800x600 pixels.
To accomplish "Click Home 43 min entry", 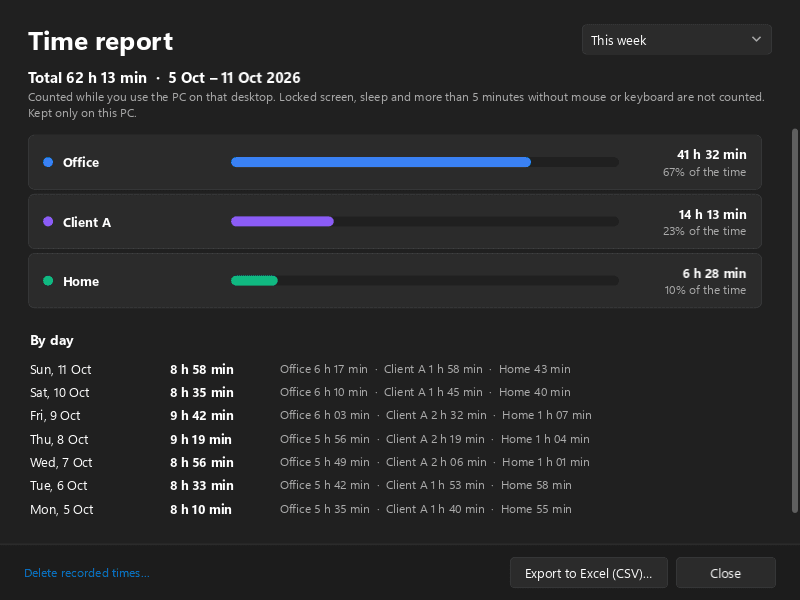I will [x=535, y=369].
